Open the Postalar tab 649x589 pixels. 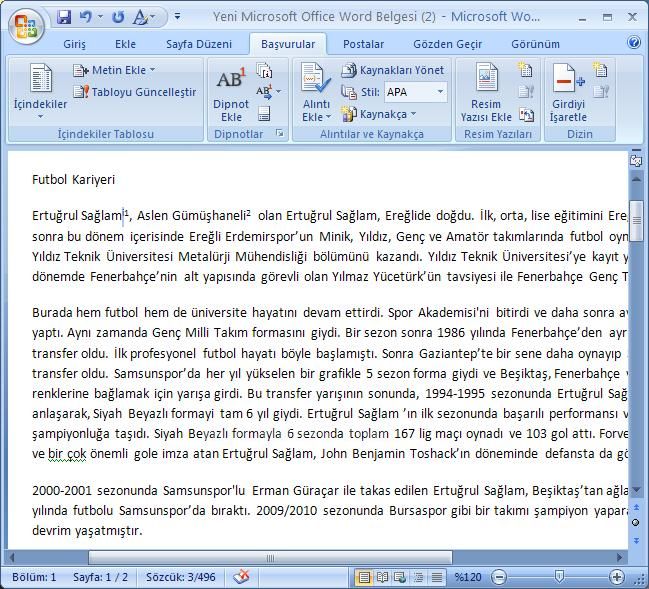pos(363,44)
